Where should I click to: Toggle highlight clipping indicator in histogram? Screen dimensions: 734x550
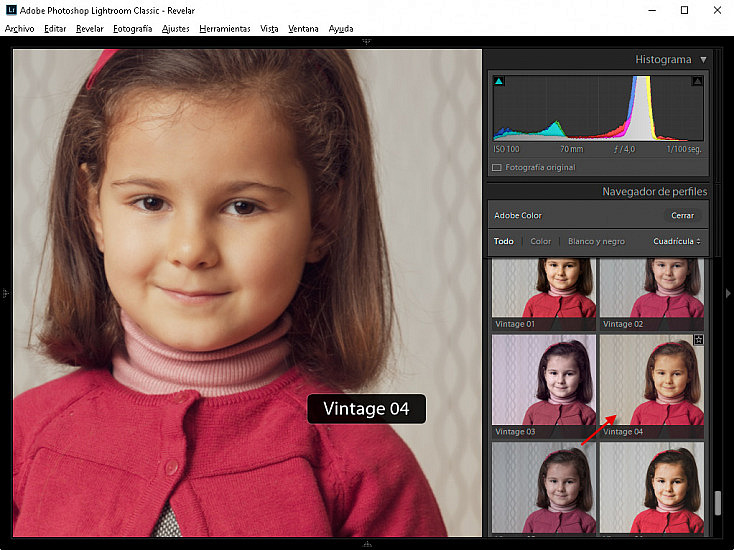coord(697,81)
